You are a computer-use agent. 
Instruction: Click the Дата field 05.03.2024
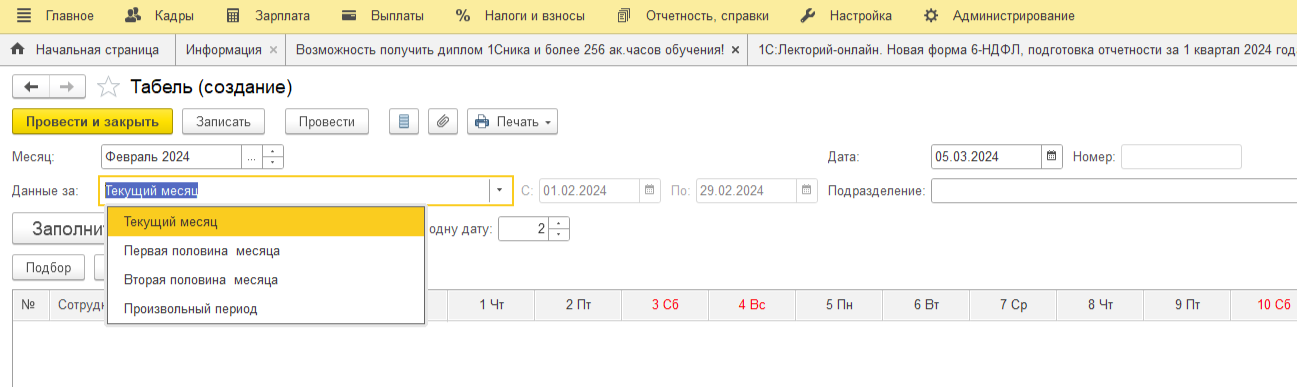(x=986, y=157)
